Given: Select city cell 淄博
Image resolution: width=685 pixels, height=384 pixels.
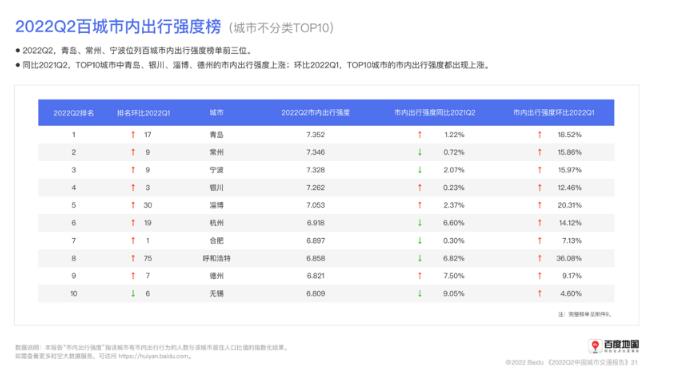Looking at the screenshot, I should [x=216, y=205].
